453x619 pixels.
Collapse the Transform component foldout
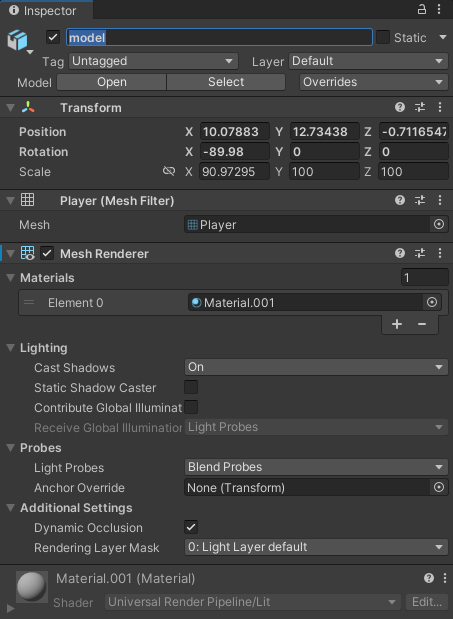click(11, 107)
